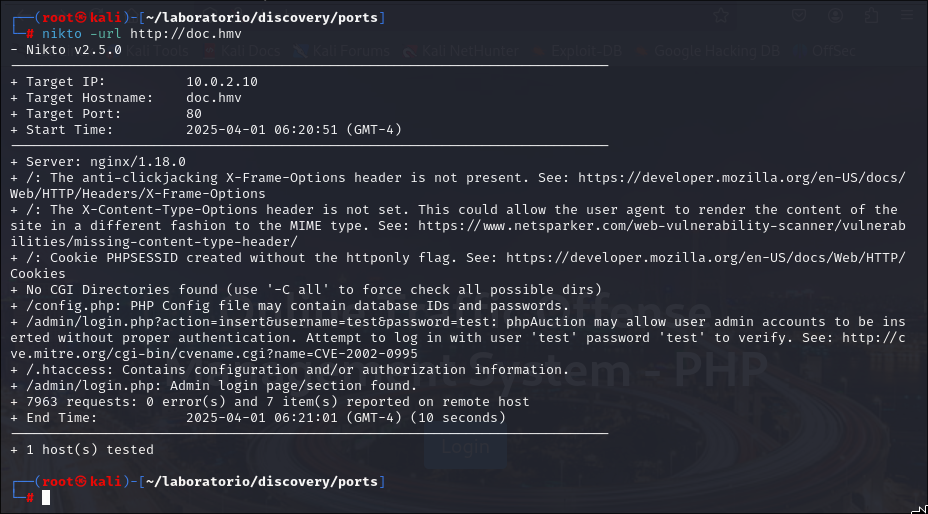The image size is (928, 514).
Task: Open the Pocket save icon
Action: [798, 15]
